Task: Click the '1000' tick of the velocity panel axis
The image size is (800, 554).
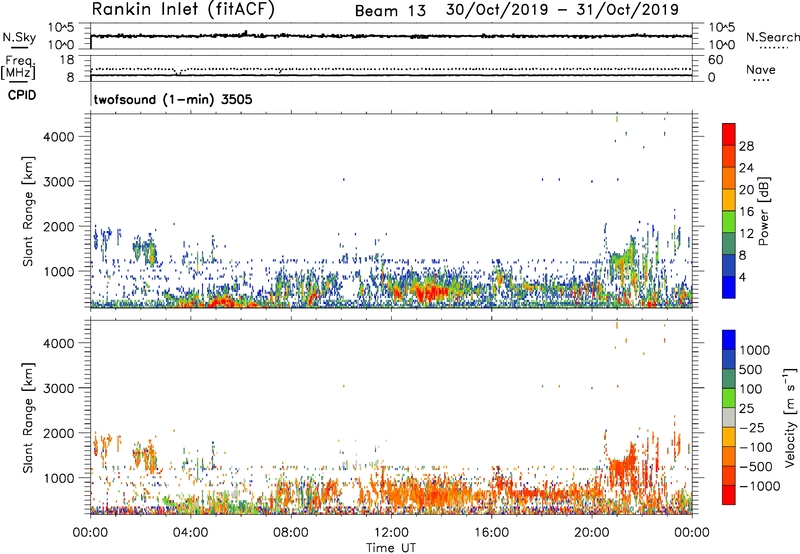Action: point(60,477)
